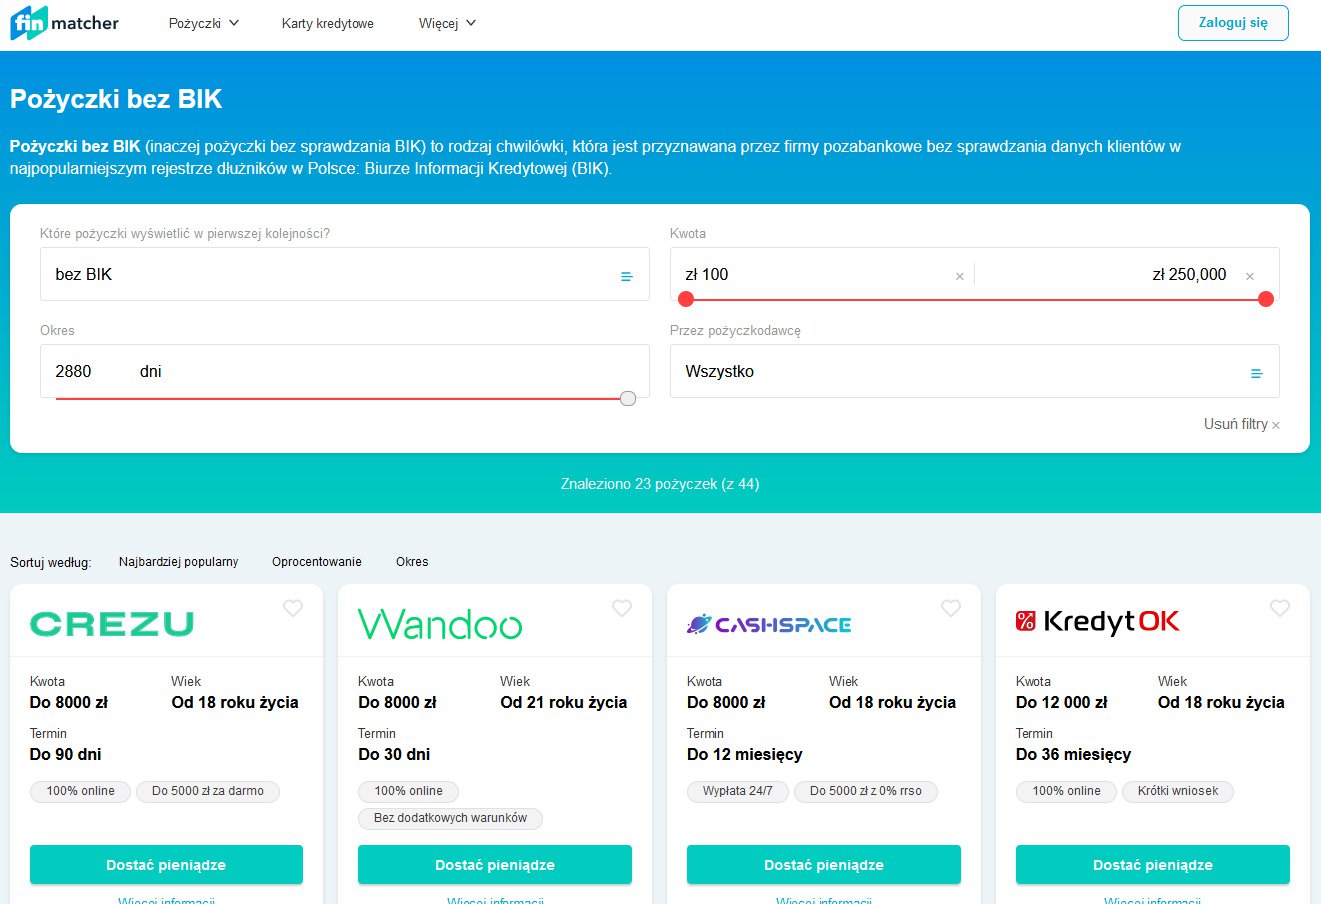The height and width of the screenshot is (904, 1321).
Task: Click the Wandoo logo
Action: point(440,624)
